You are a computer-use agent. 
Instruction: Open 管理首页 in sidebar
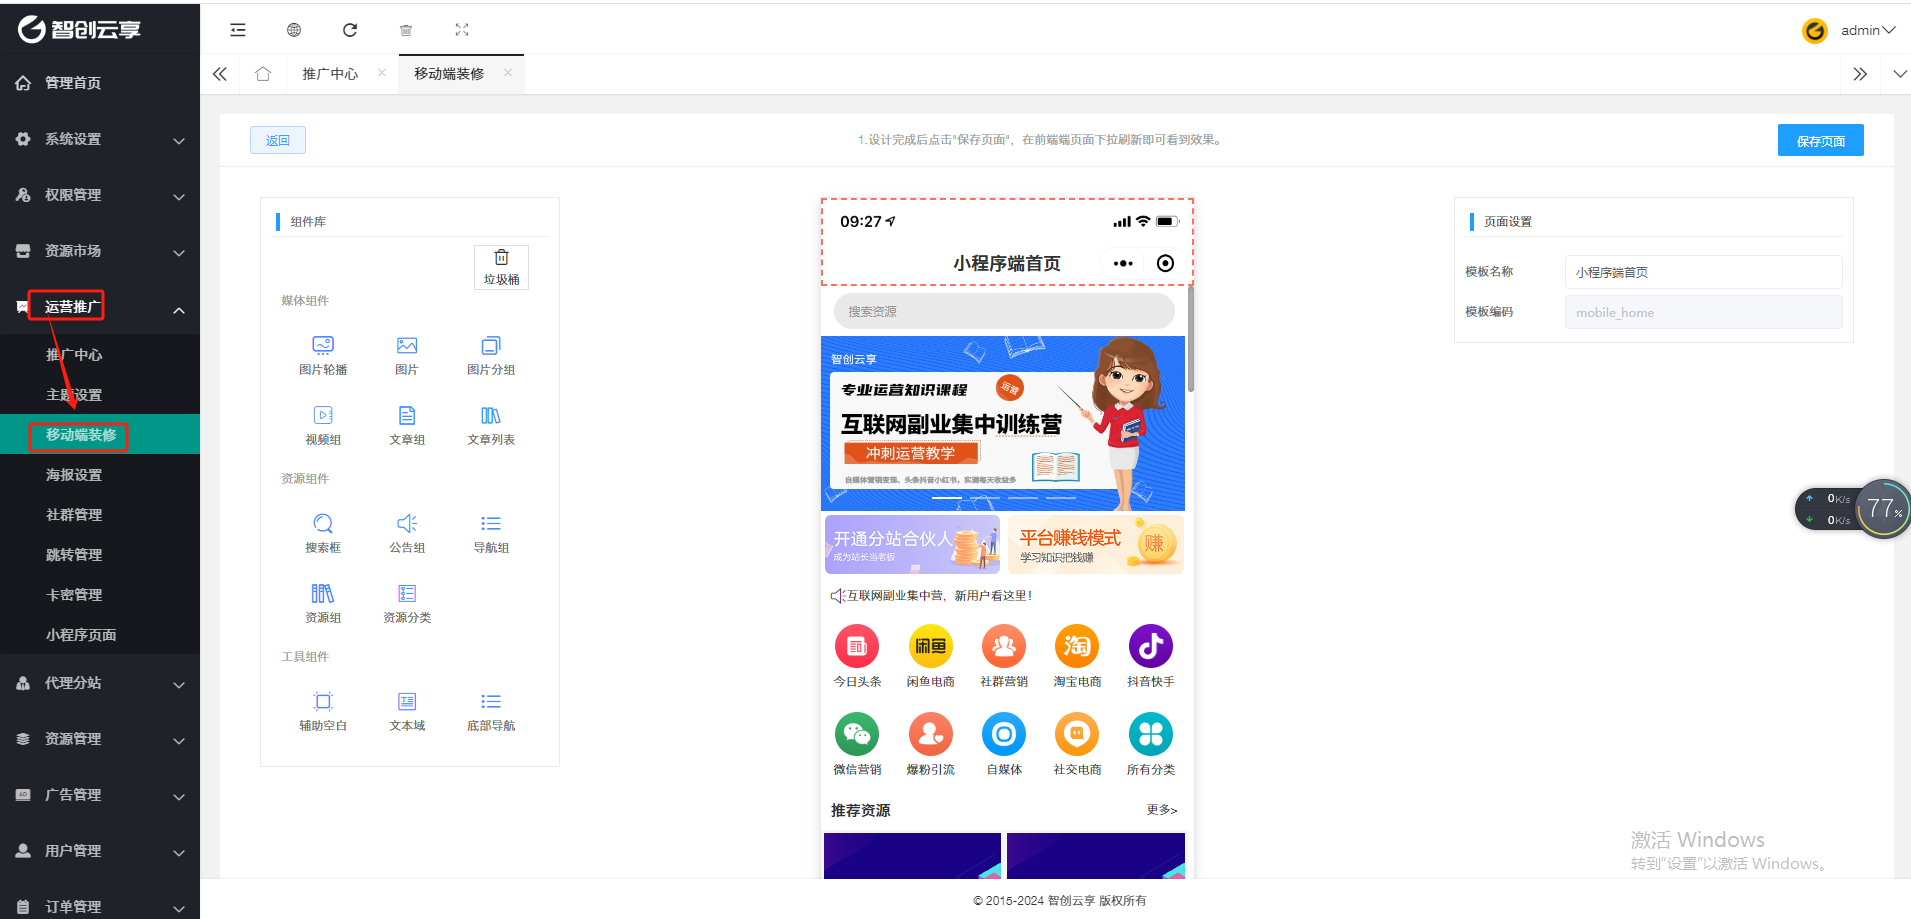click(100, 83)
